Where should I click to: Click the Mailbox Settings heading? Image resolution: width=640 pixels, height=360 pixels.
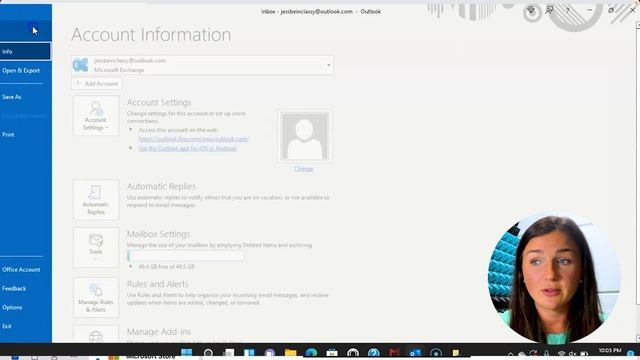click(158, 234)
